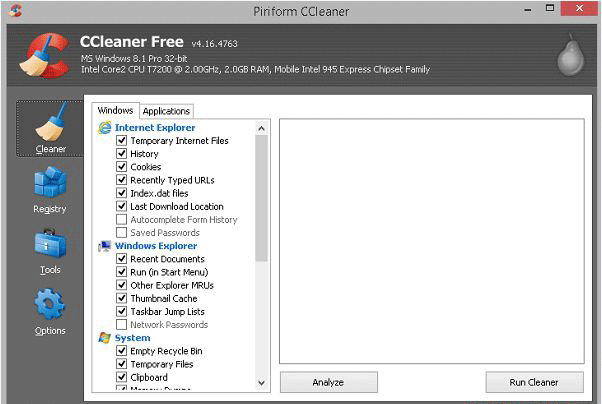Switch to the Applications tab

166,111
